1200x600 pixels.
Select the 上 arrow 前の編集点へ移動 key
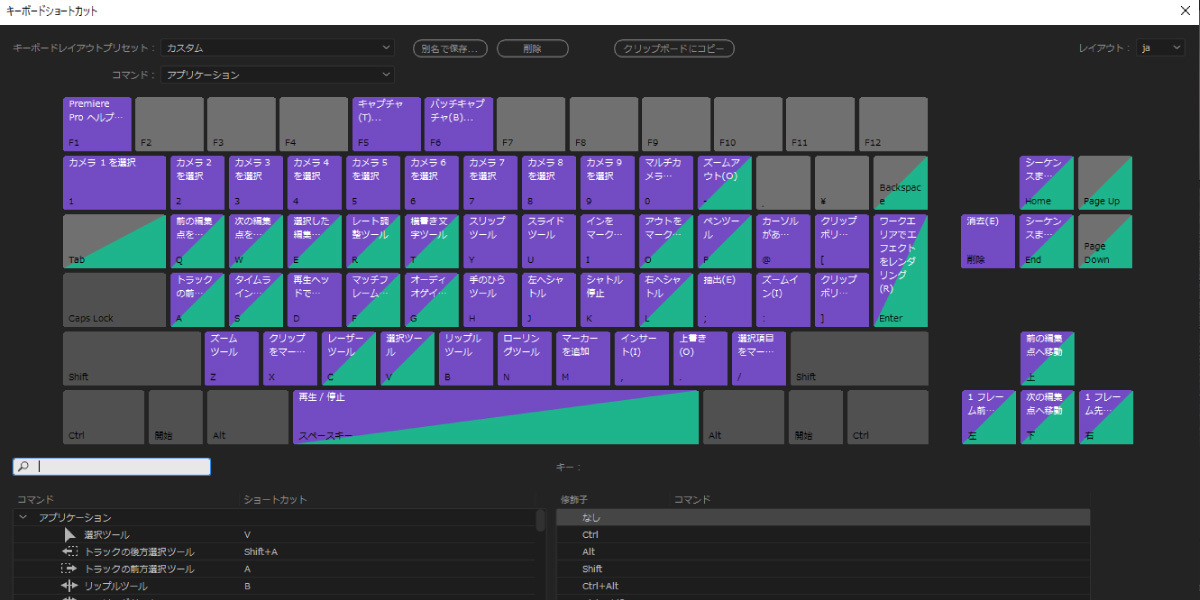[1047, 358]
